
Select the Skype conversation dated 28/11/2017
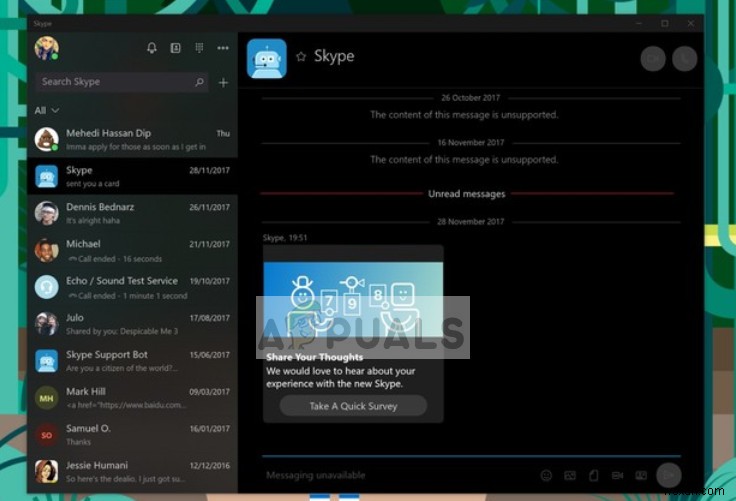click(x=132, y=177)
